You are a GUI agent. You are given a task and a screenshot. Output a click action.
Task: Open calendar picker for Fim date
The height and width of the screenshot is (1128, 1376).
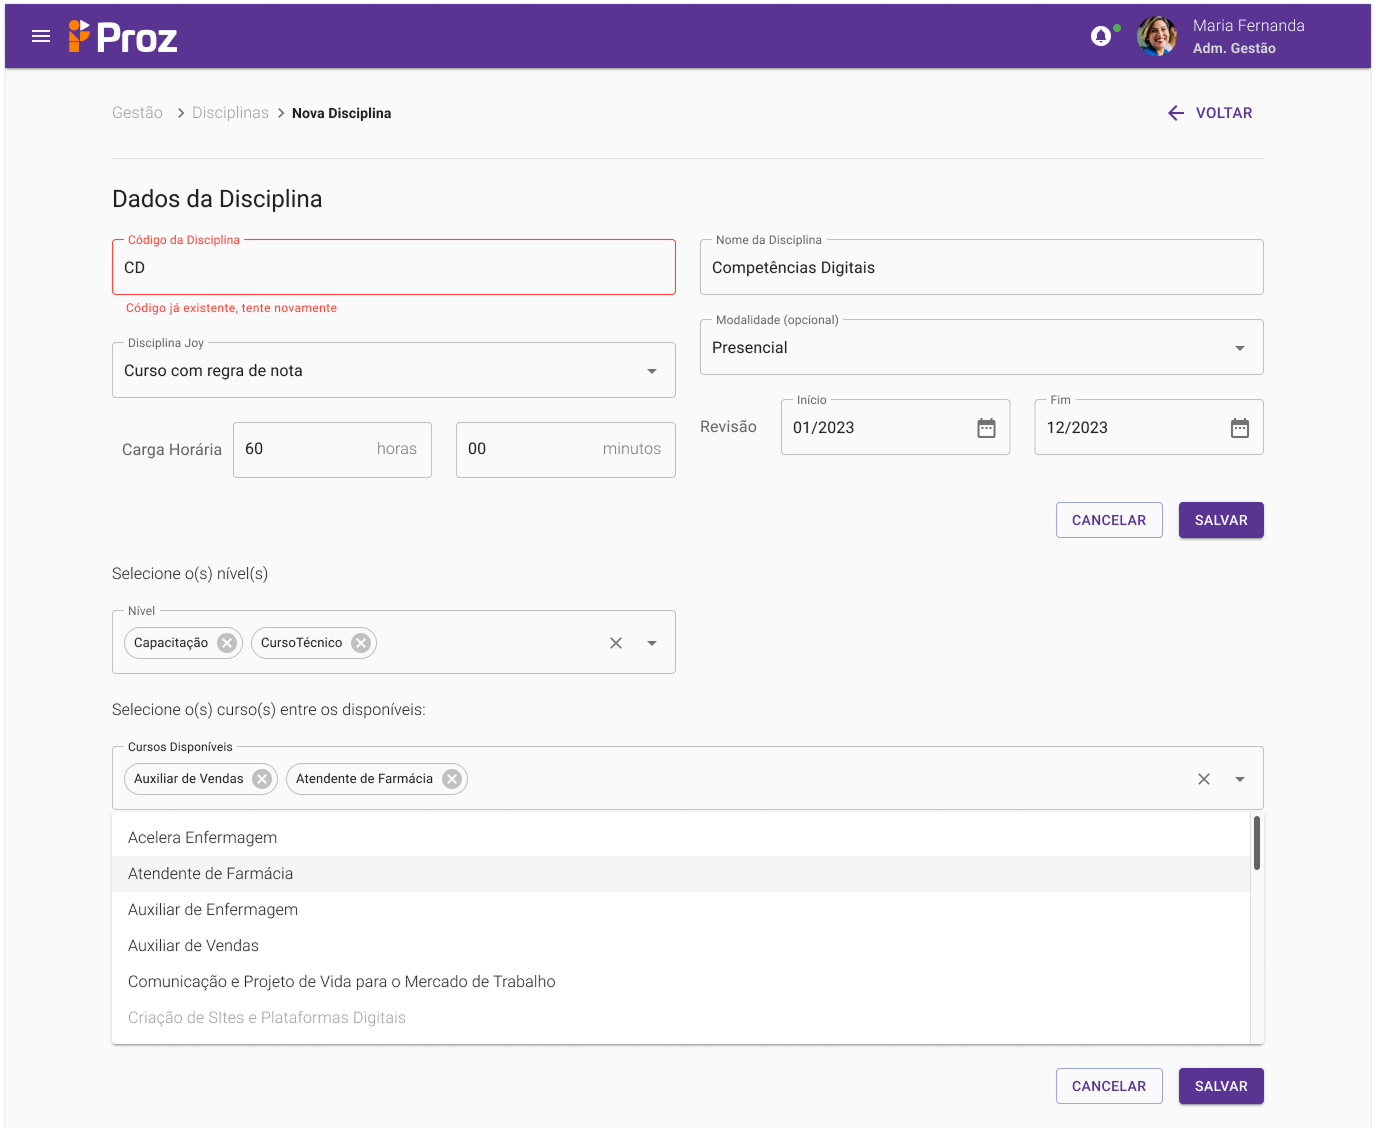click(1239, 428)
